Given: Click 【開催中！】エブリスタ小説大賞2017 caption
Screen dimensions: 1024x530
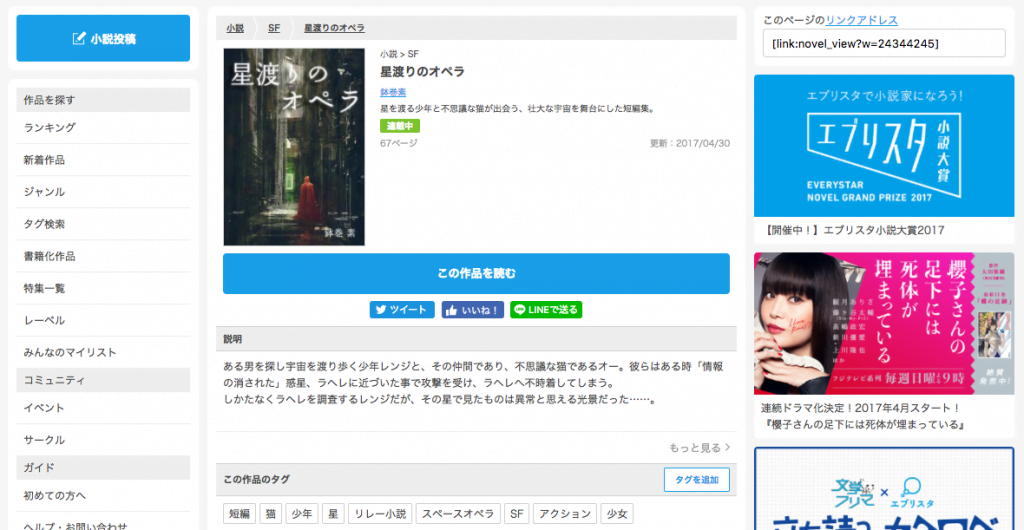Looking at the screenshot, I should 853,230.
